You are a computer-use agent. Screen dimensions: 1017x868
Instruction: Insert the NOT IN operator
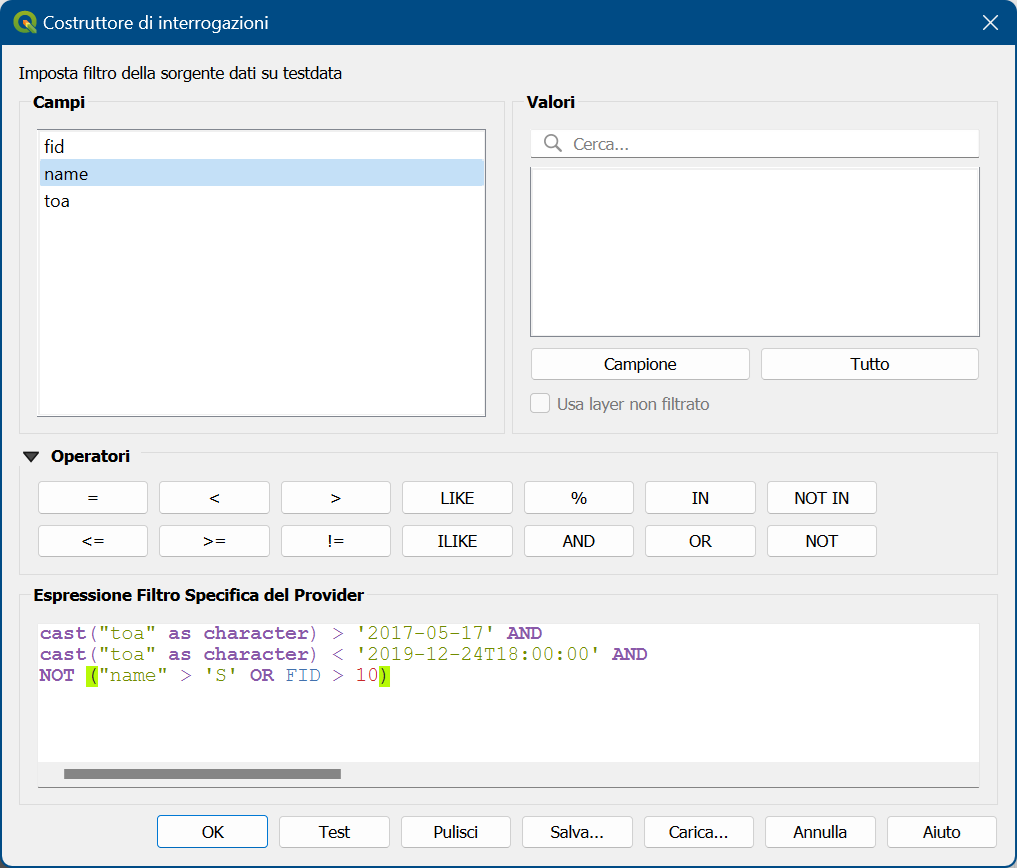pyautogui.click(x=822, y=498)
